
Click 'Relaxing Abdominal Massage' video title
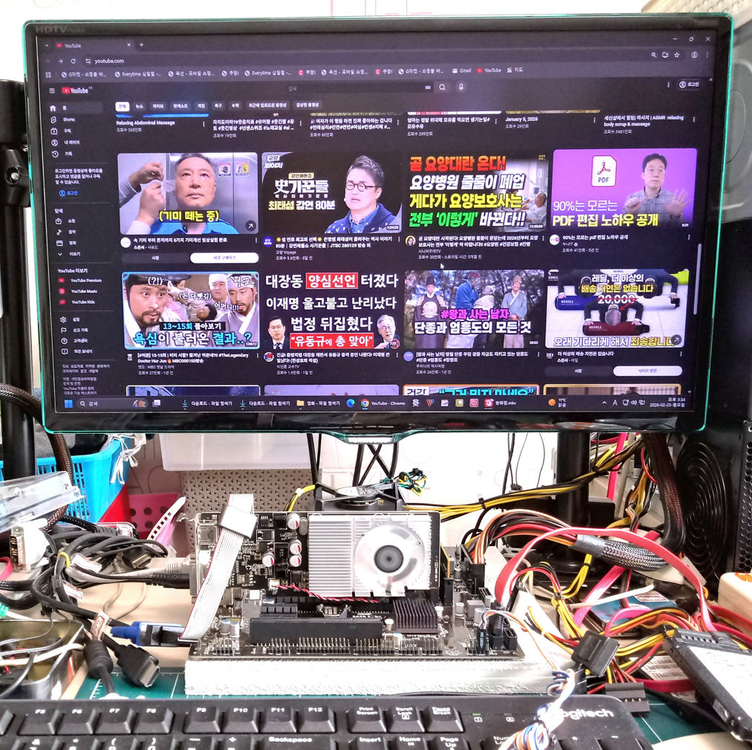click(146, 123)
